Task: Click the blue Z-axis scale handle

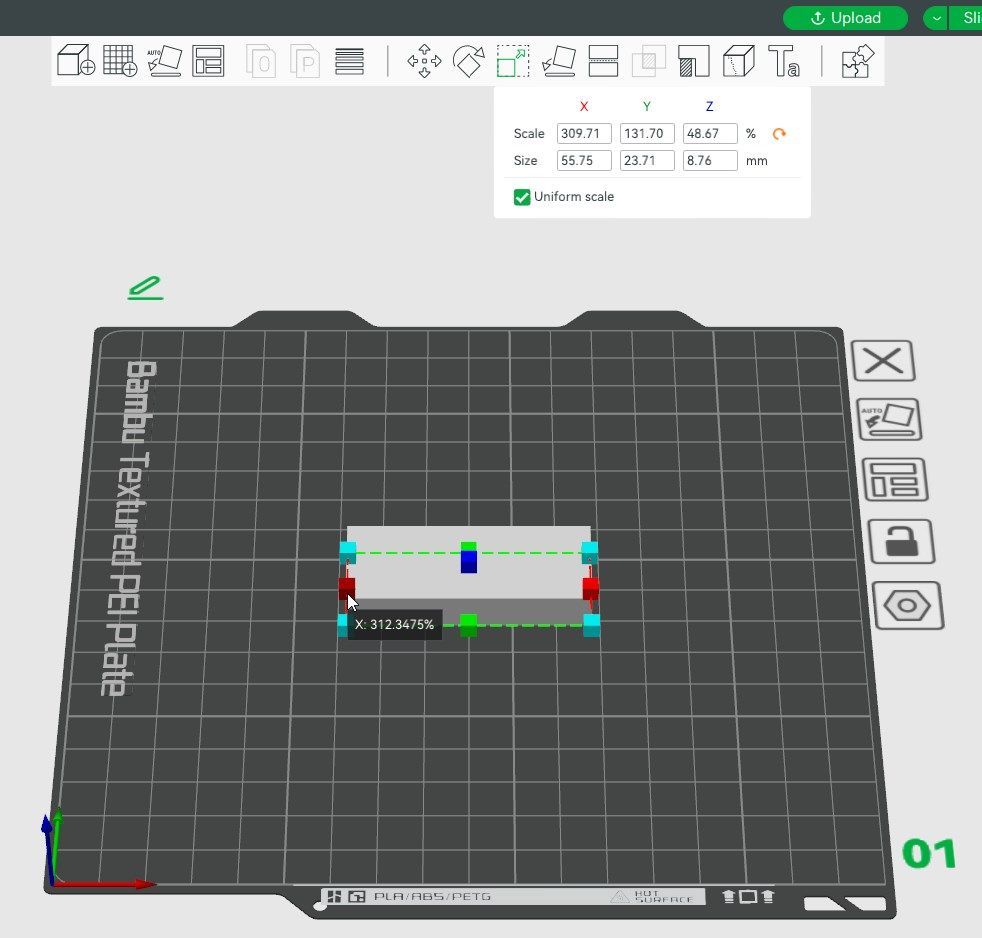Action: [468, 562]
